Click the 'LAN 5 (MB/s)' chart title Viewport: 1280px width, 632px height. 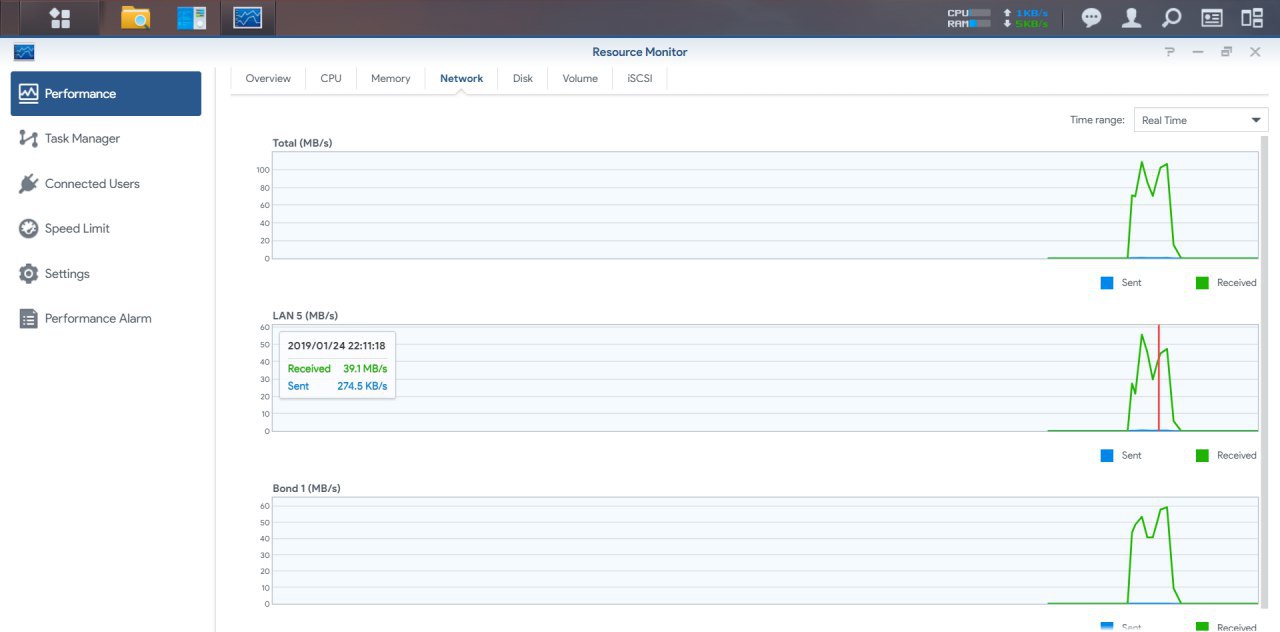coord(306,316)
